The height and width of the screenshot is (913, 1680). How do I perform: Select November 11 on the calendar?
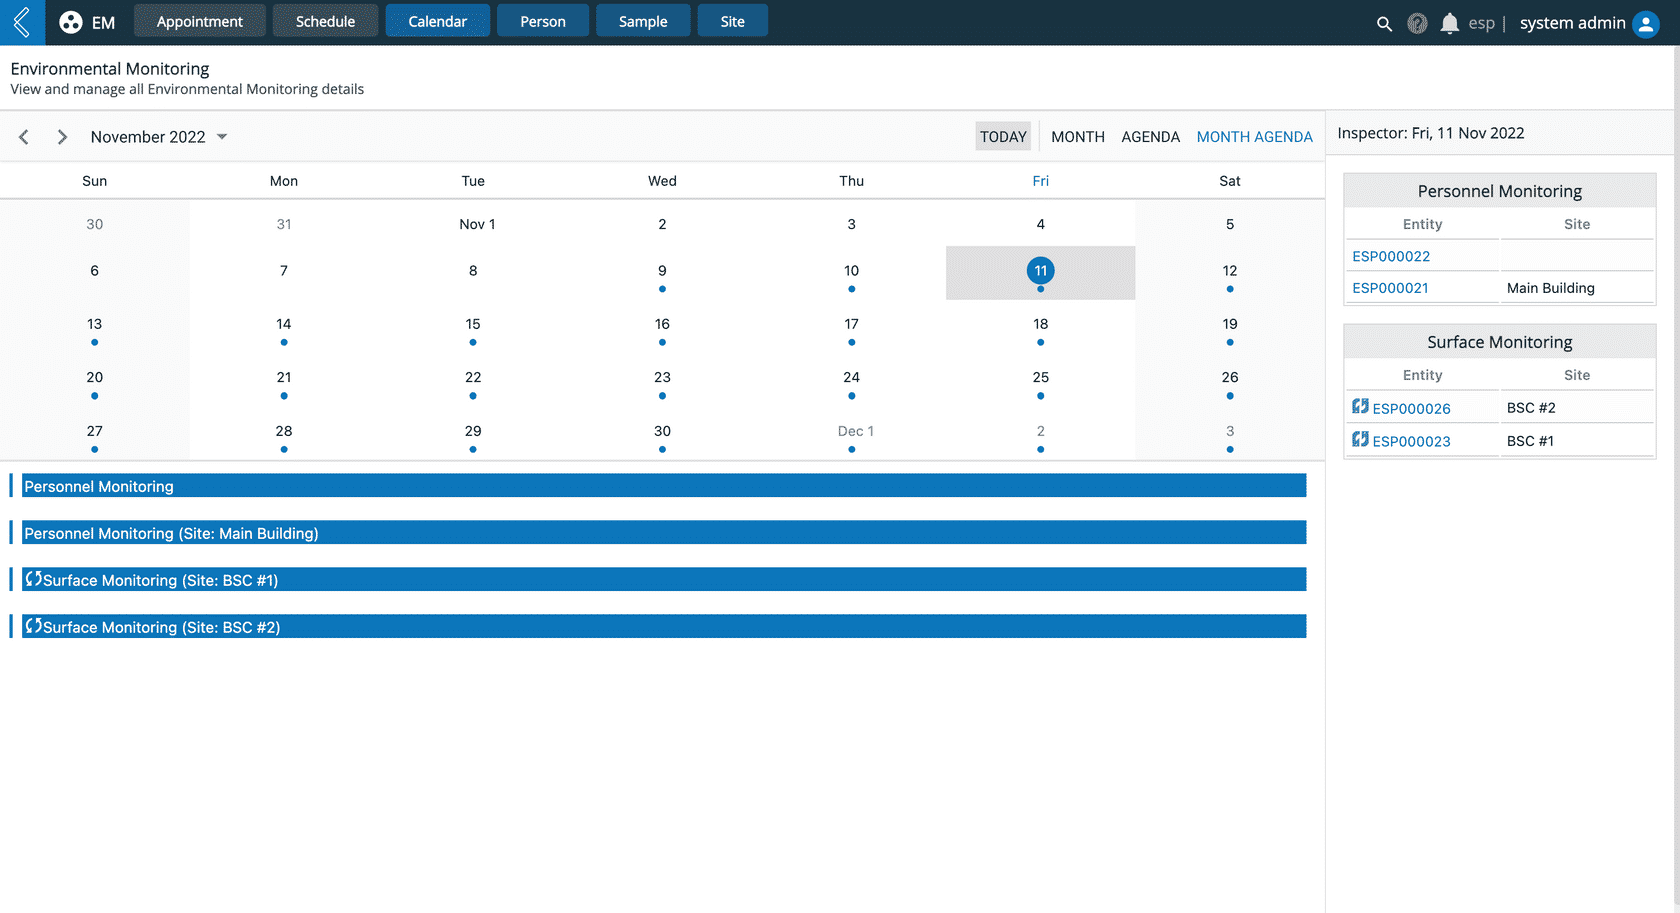[1040, 271]
